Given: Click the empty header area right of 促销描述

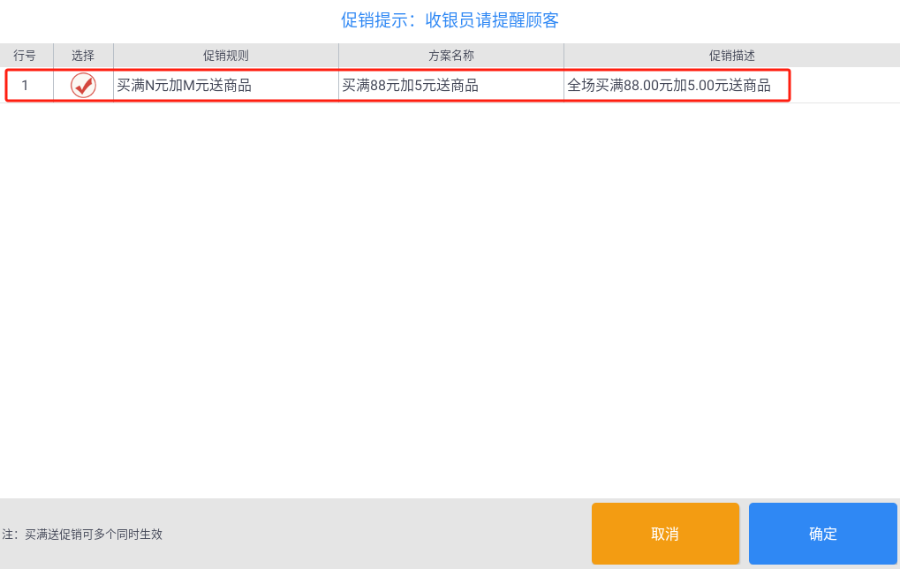Looking at the screenshot, I should tap(829, 56).
